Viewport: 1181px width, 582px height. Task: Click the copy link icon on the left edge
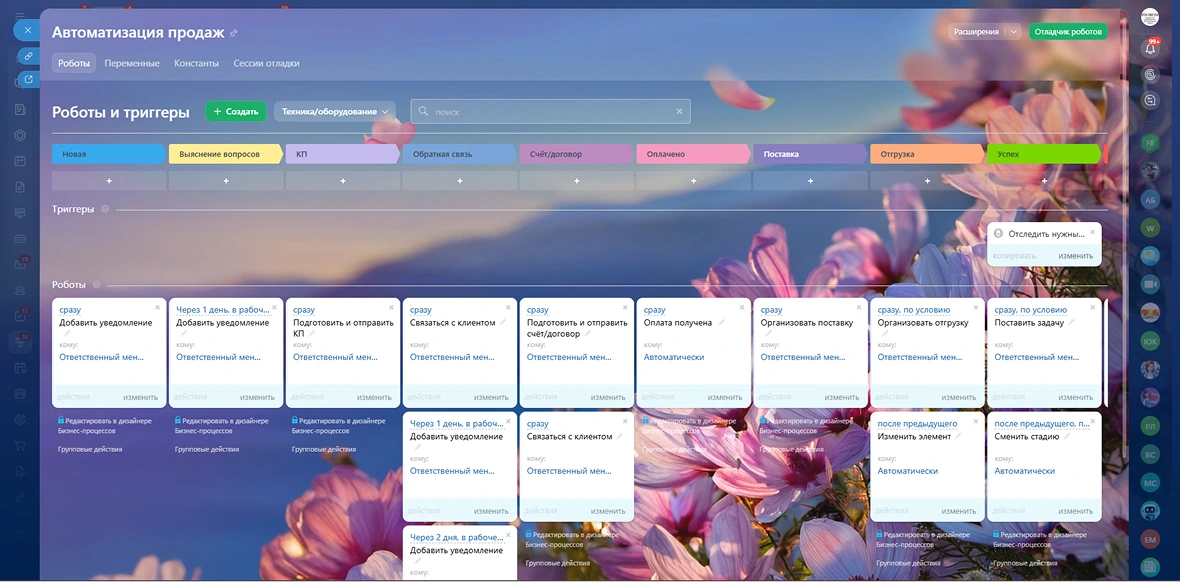click(28, 56)
